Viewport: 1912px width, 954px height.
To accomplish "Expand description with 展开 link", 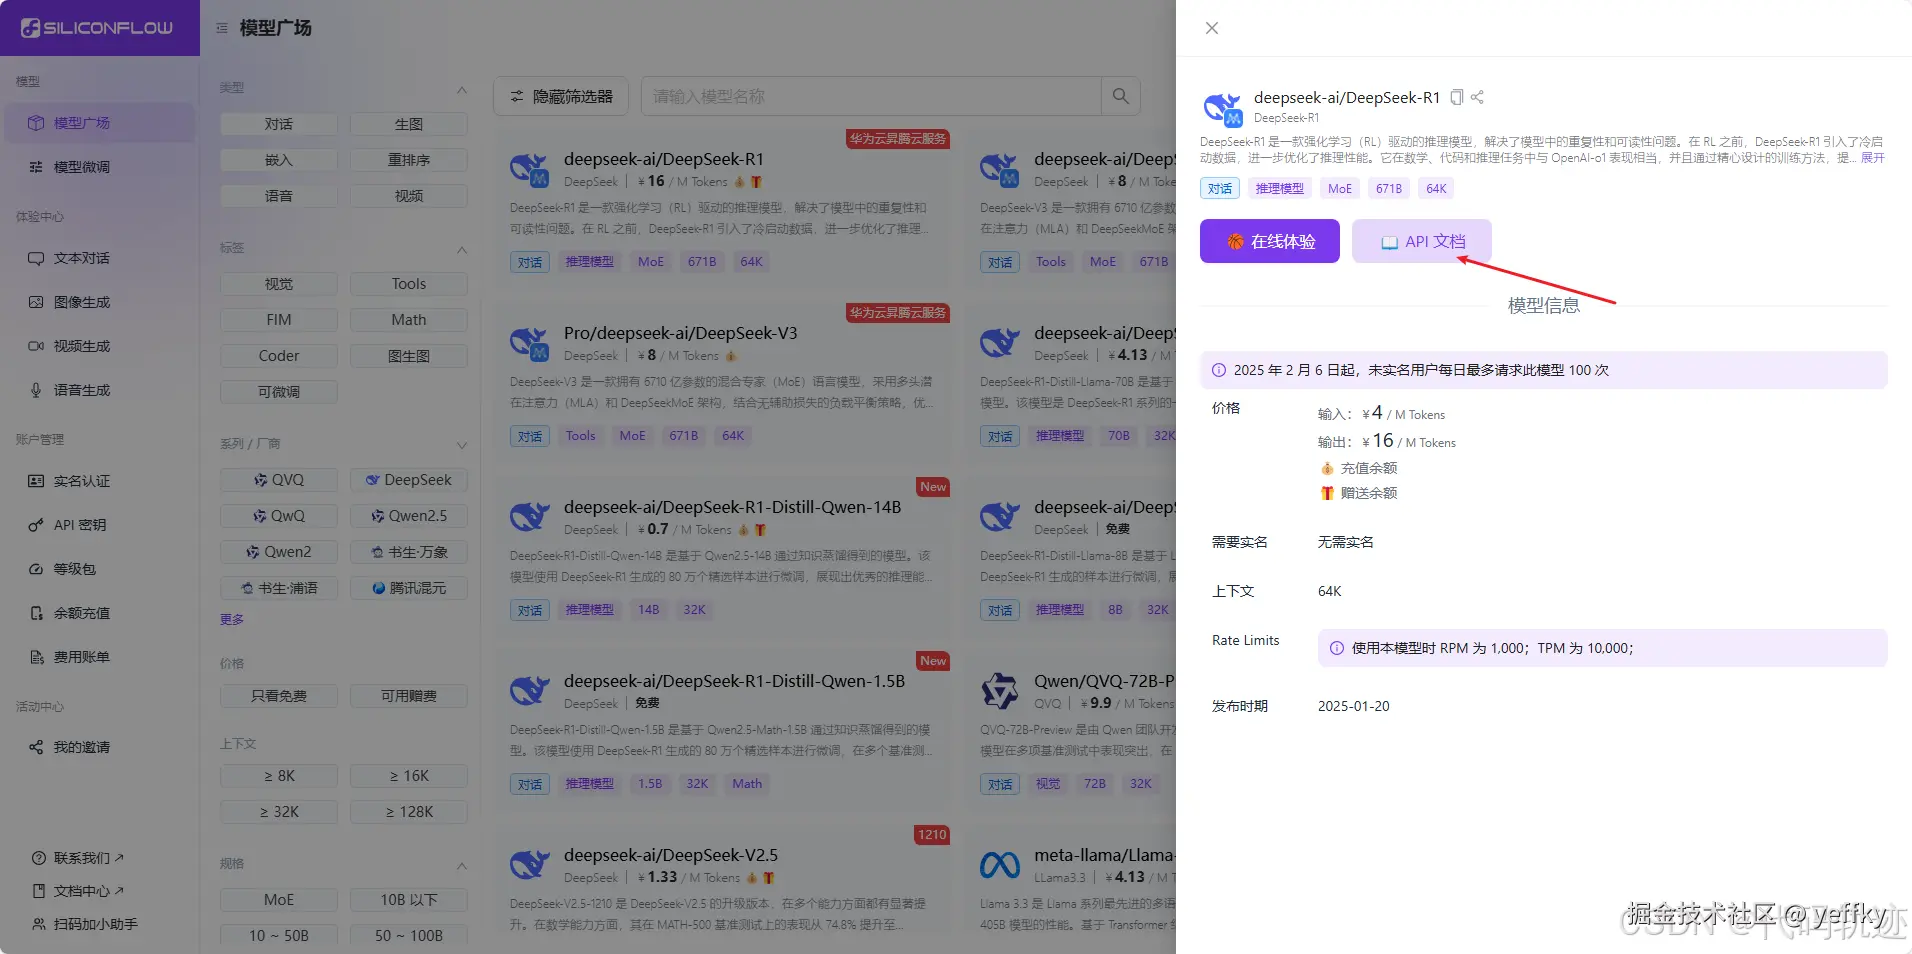I will point(1872,158).
